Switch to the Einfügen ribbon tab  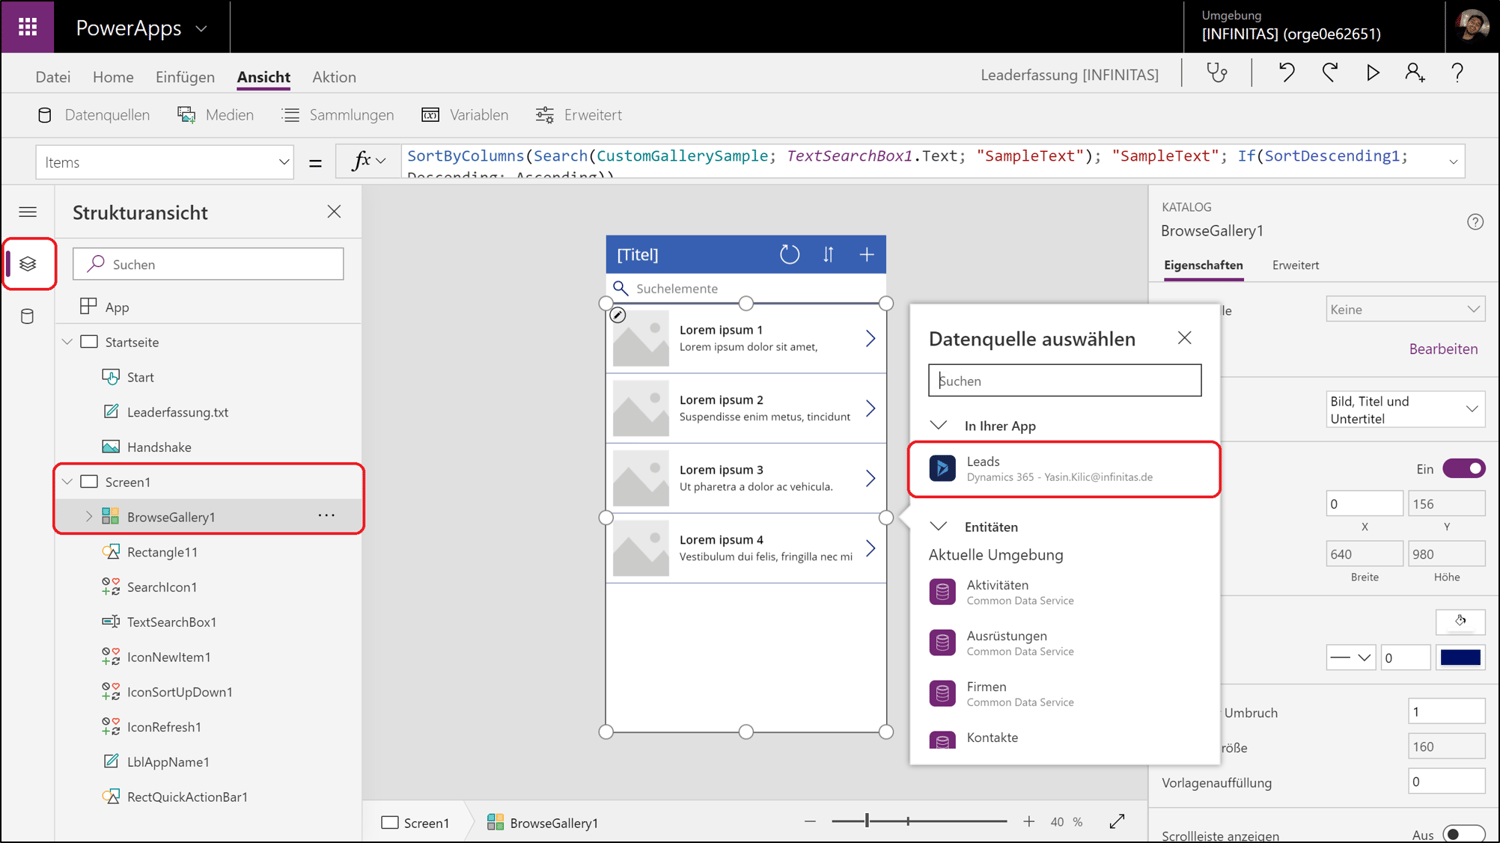[x=185, y=77]
